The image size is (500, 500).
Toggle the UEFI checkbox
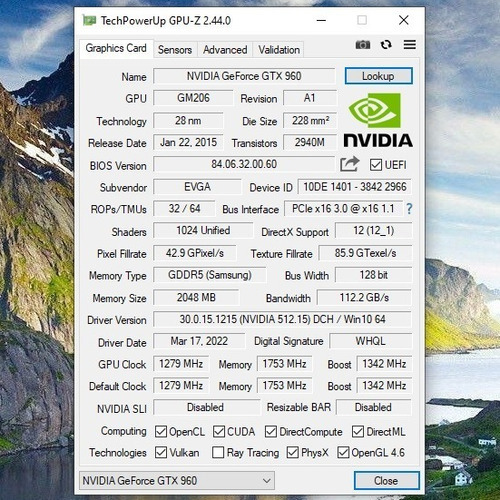[x=376, y=165]
